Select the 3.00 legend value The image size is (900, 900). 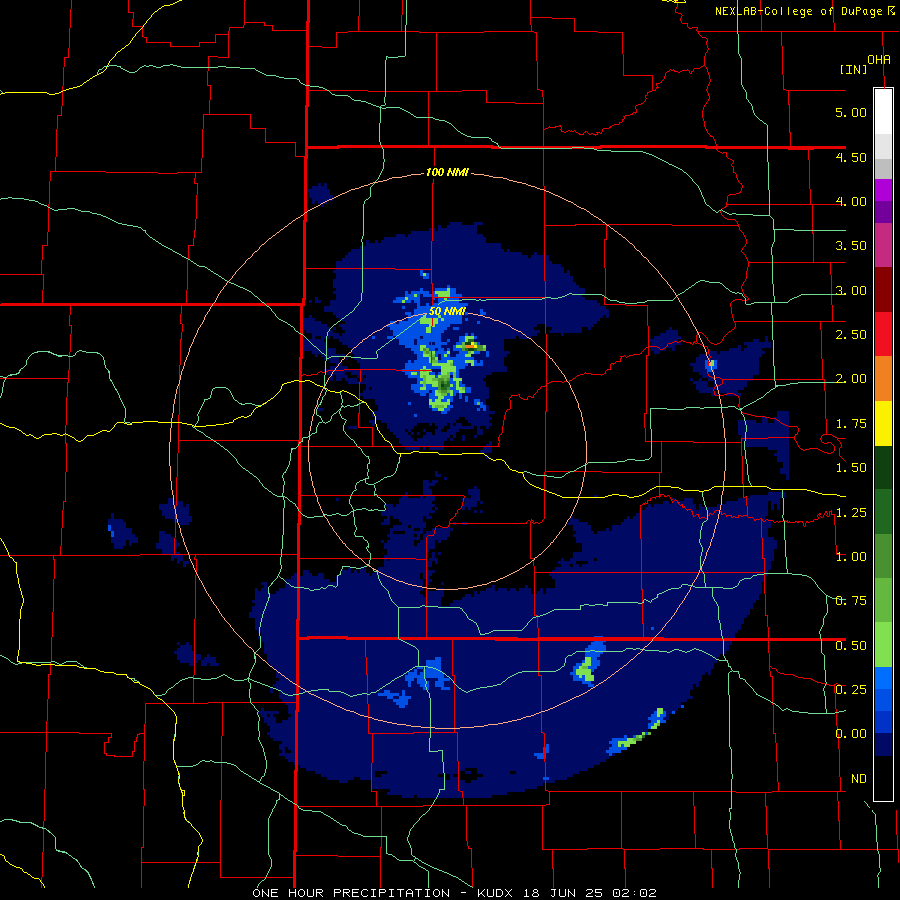pos(851,290)
